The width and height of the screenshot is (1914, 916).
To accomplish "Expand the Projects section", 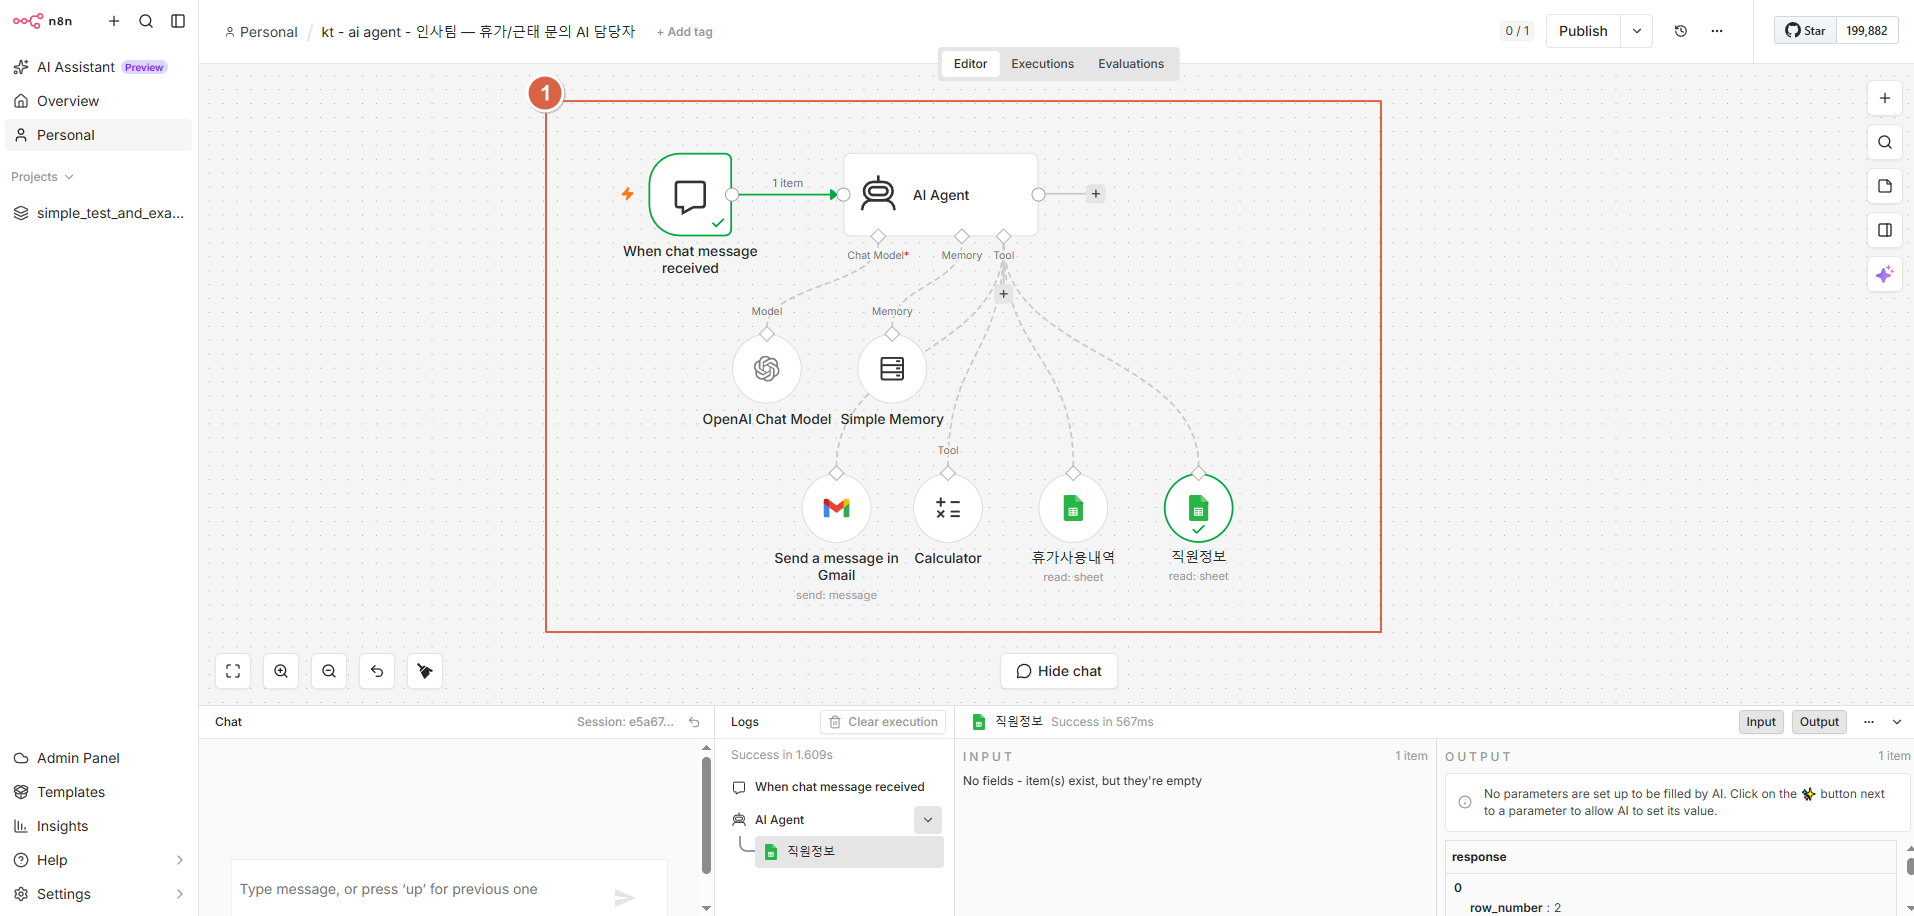I will pyautogui.click(x=42, y=177).
